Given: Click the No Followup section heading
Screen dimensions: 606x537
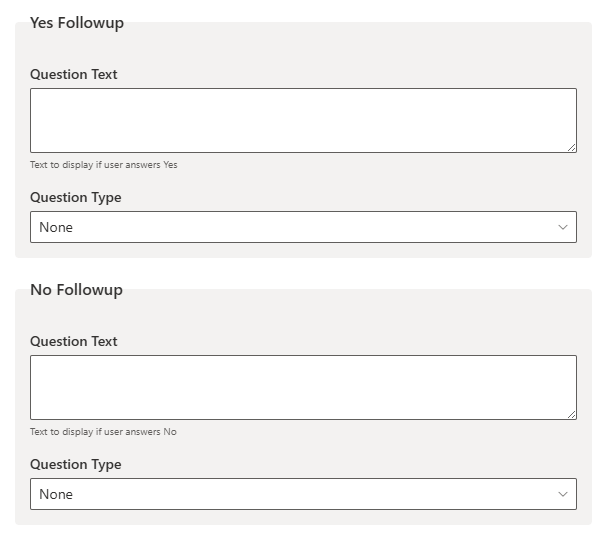Looking at the screenshot, I should 77,290.
